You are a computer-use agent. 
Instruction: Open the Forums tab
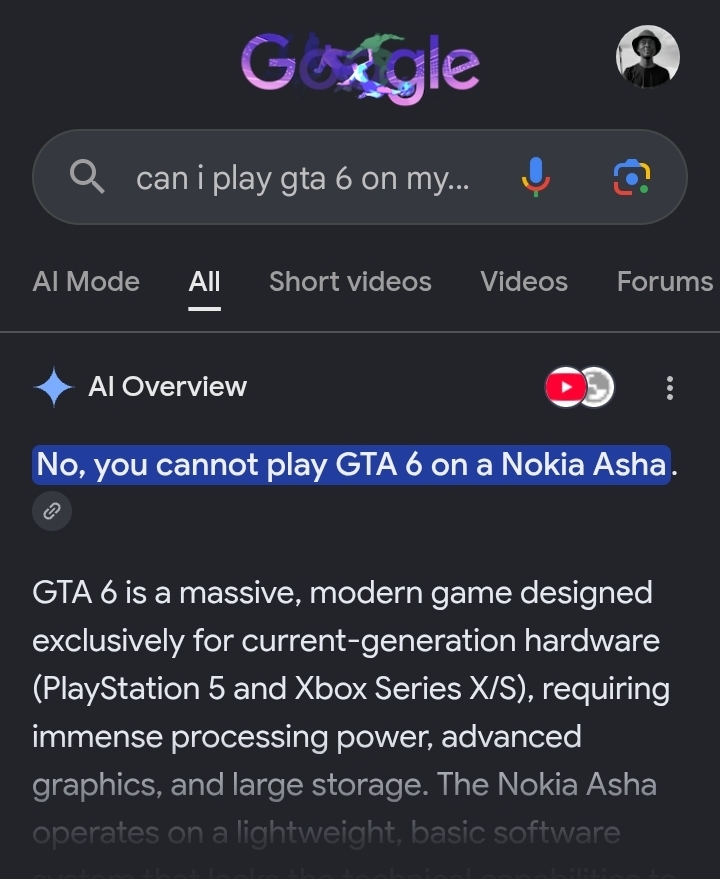(665, 281)
